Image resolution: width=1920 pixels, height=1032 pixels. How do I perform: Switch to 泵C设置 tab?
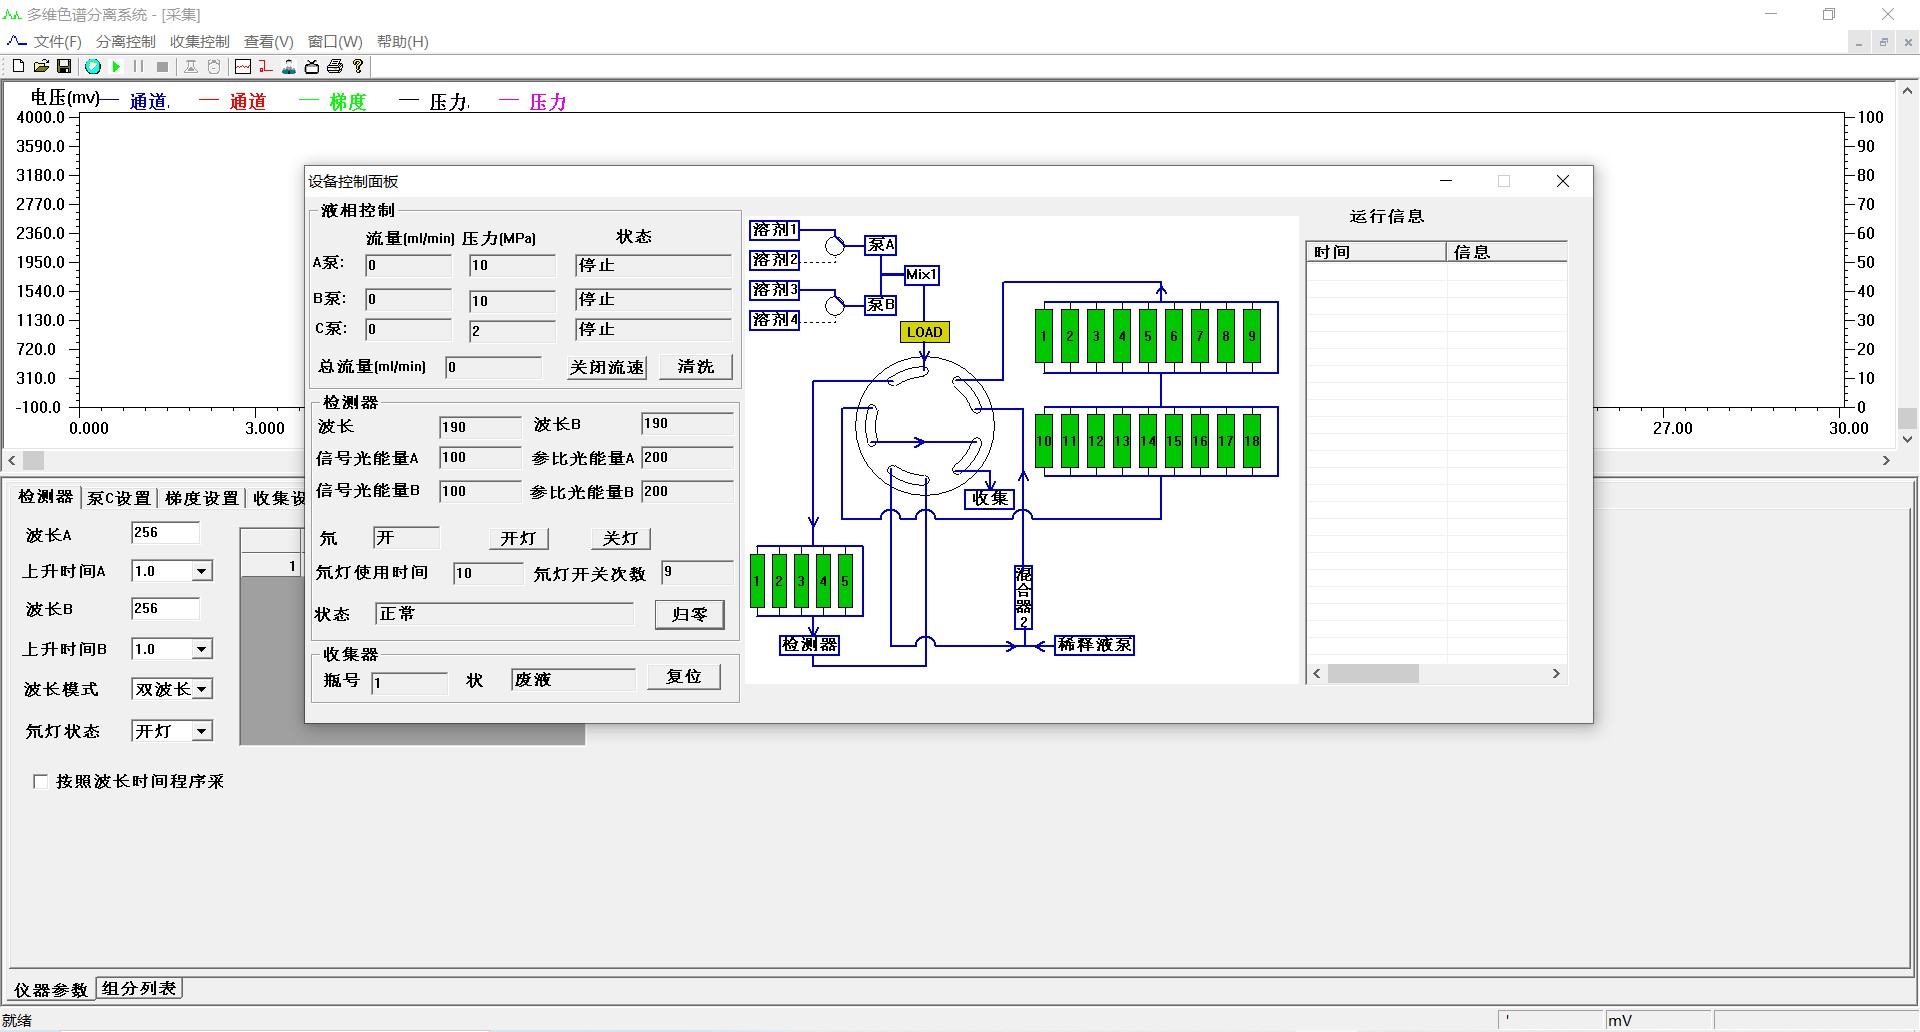tap(119, 498)
